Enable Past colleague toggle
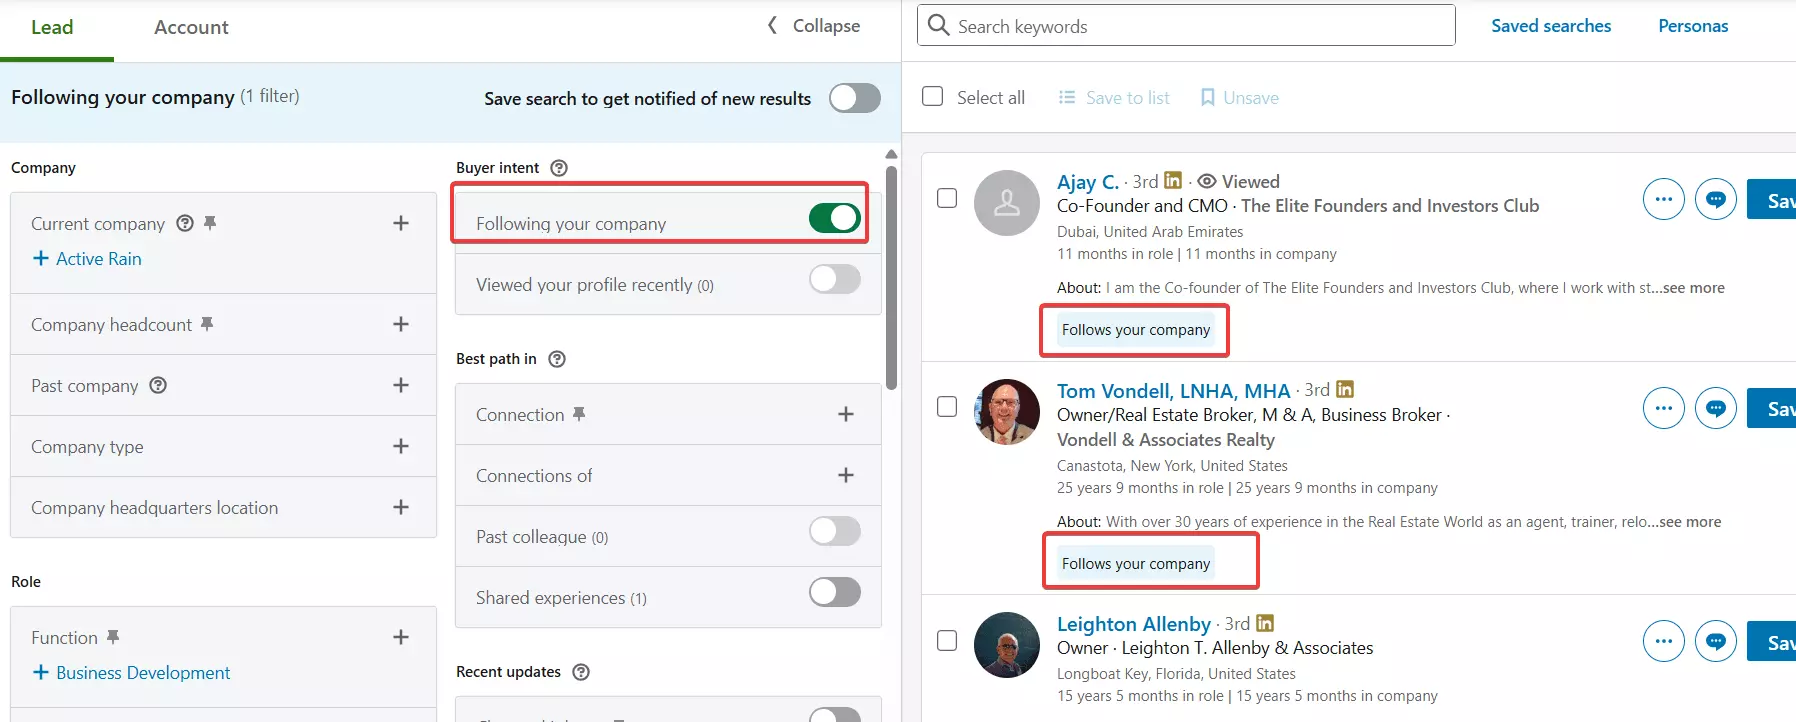The width and height of the screenshot is (1796, 722). 835,531
